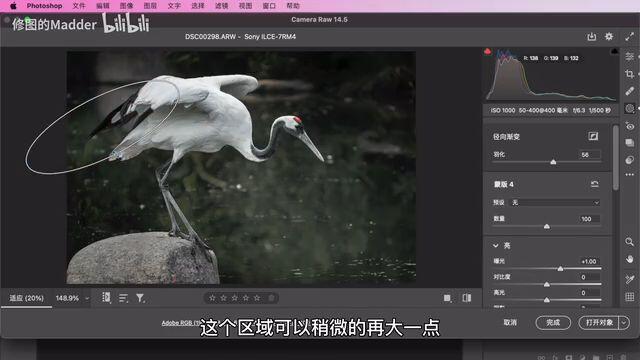Click the exposure 曝光 slider handle

[x=560, y=269]
